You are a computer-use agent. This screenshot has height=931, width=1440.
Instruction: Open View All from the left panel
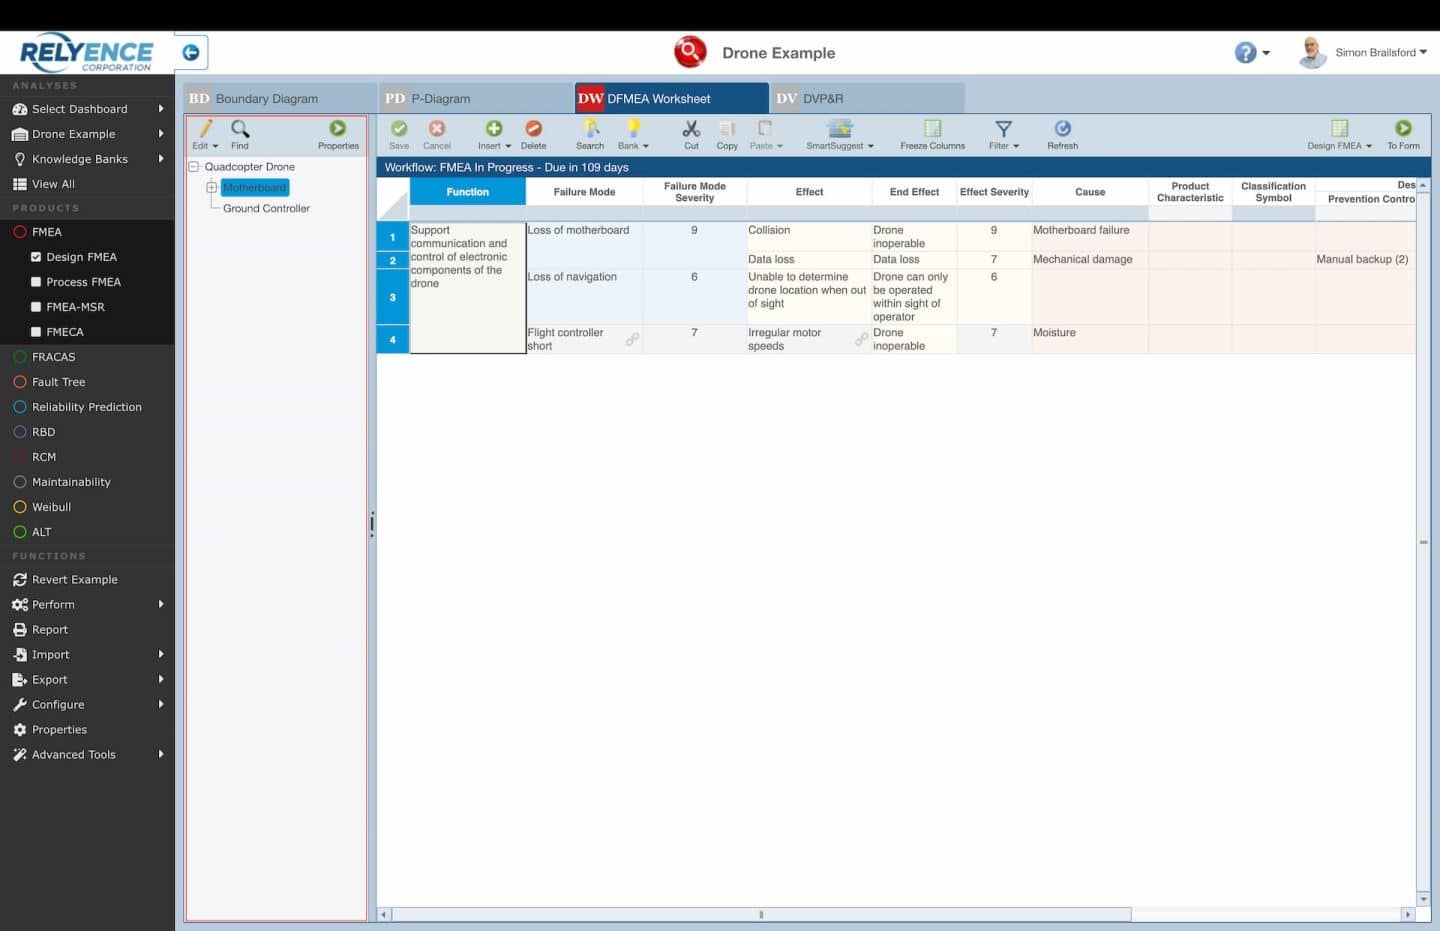click(x=55, y=183)
